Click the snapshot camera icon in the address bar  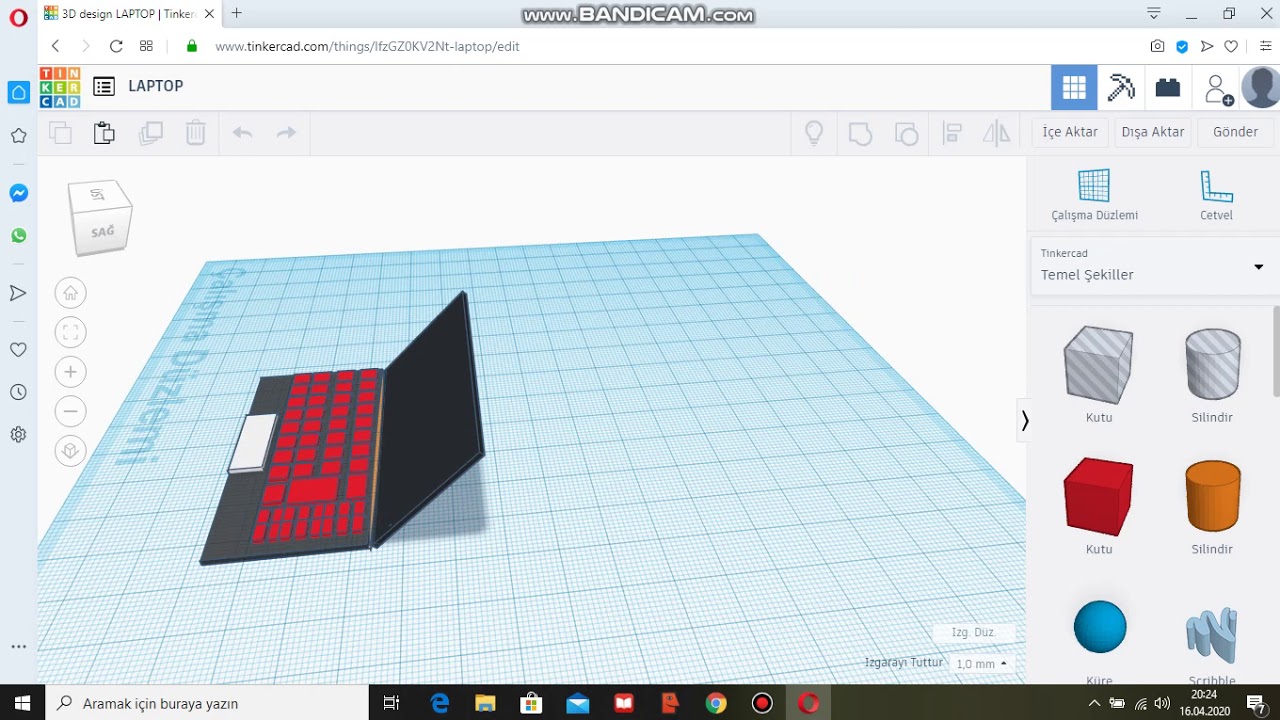pos(1157,46)
